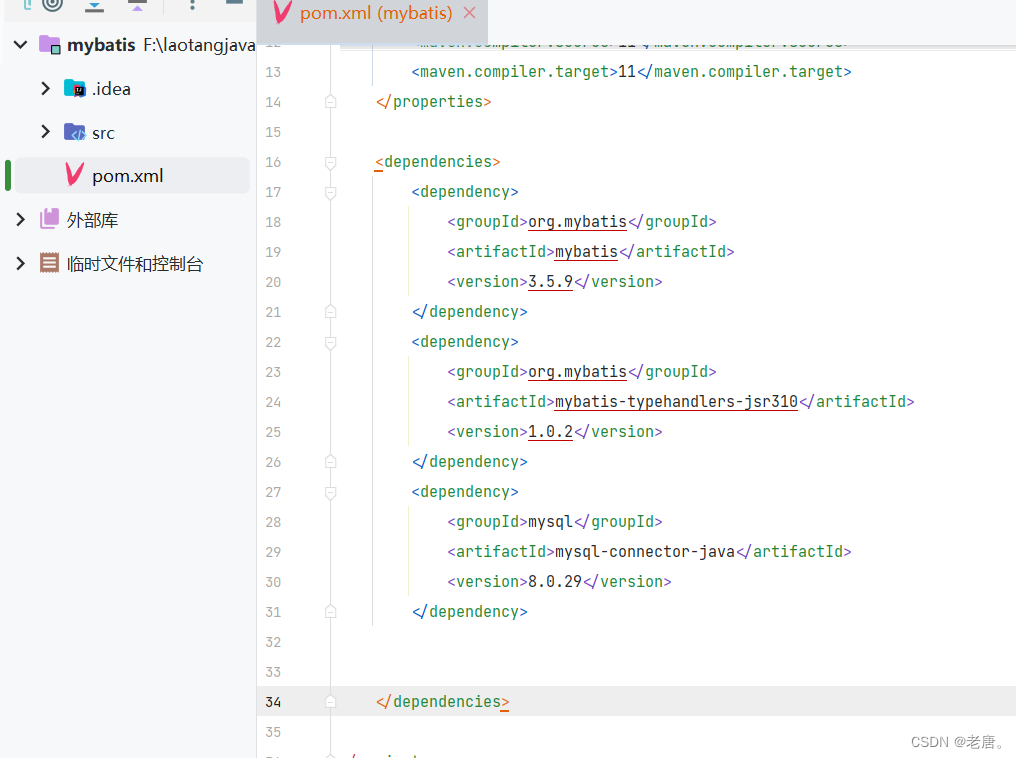Screen dimensions: 1016x758
Task: Click the .idea folder icon
Action: [75, 88]
